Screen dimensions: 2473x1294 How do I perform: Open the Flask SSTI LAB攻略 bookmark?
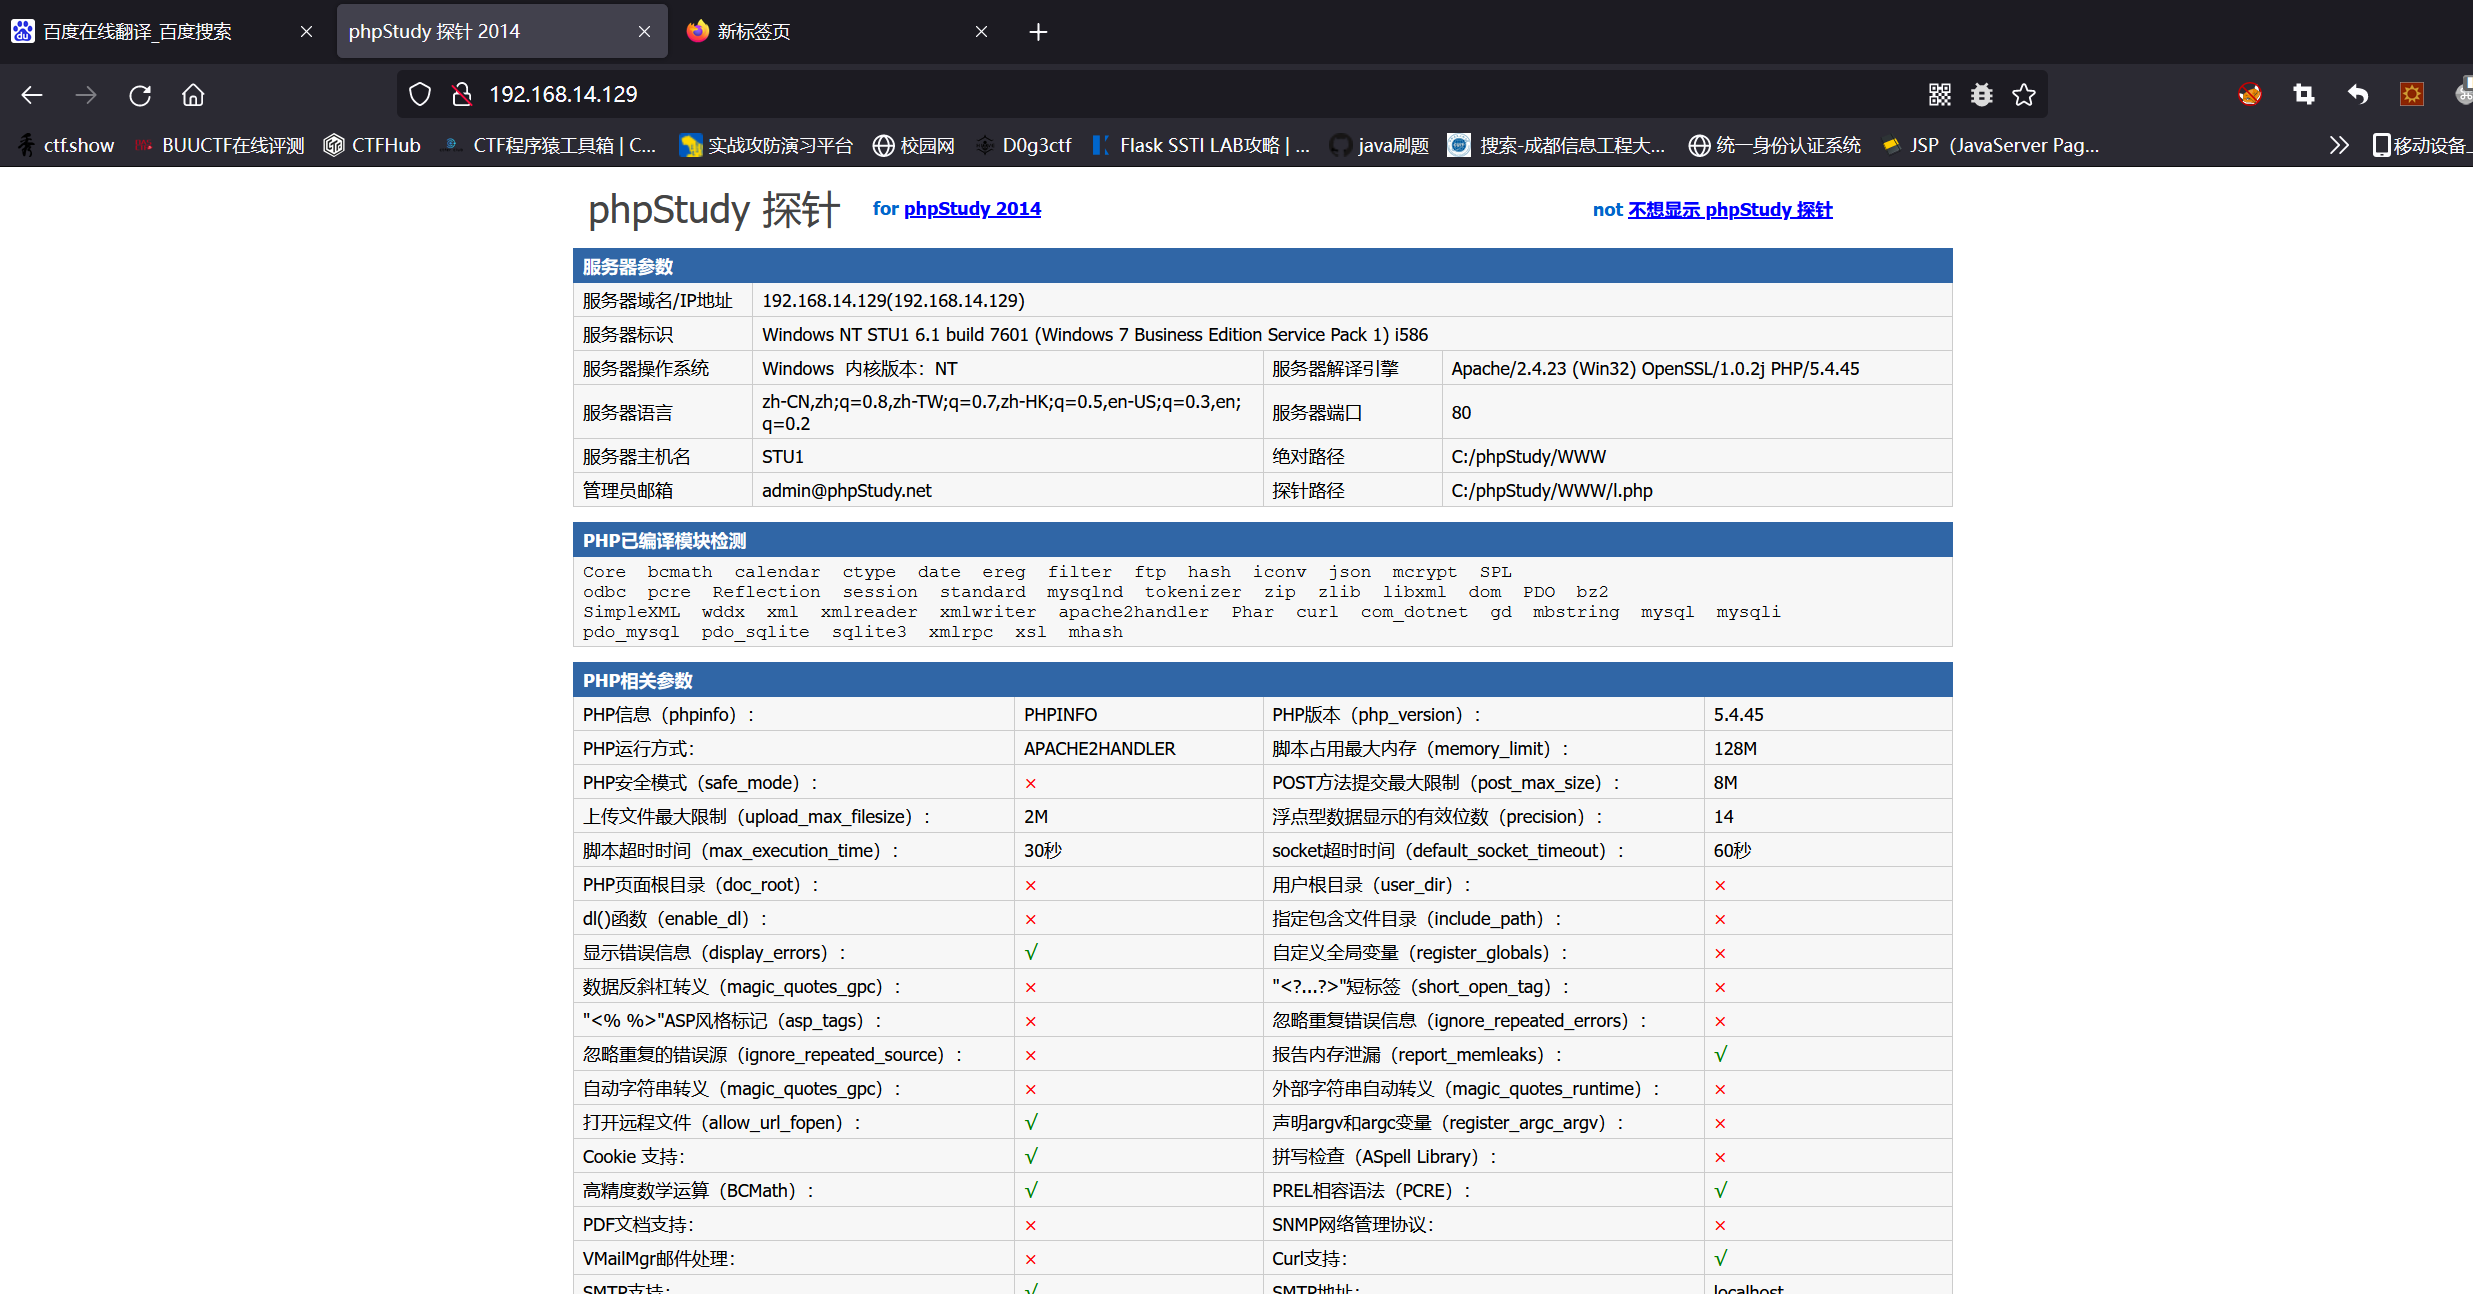(x=1201, y=146)
